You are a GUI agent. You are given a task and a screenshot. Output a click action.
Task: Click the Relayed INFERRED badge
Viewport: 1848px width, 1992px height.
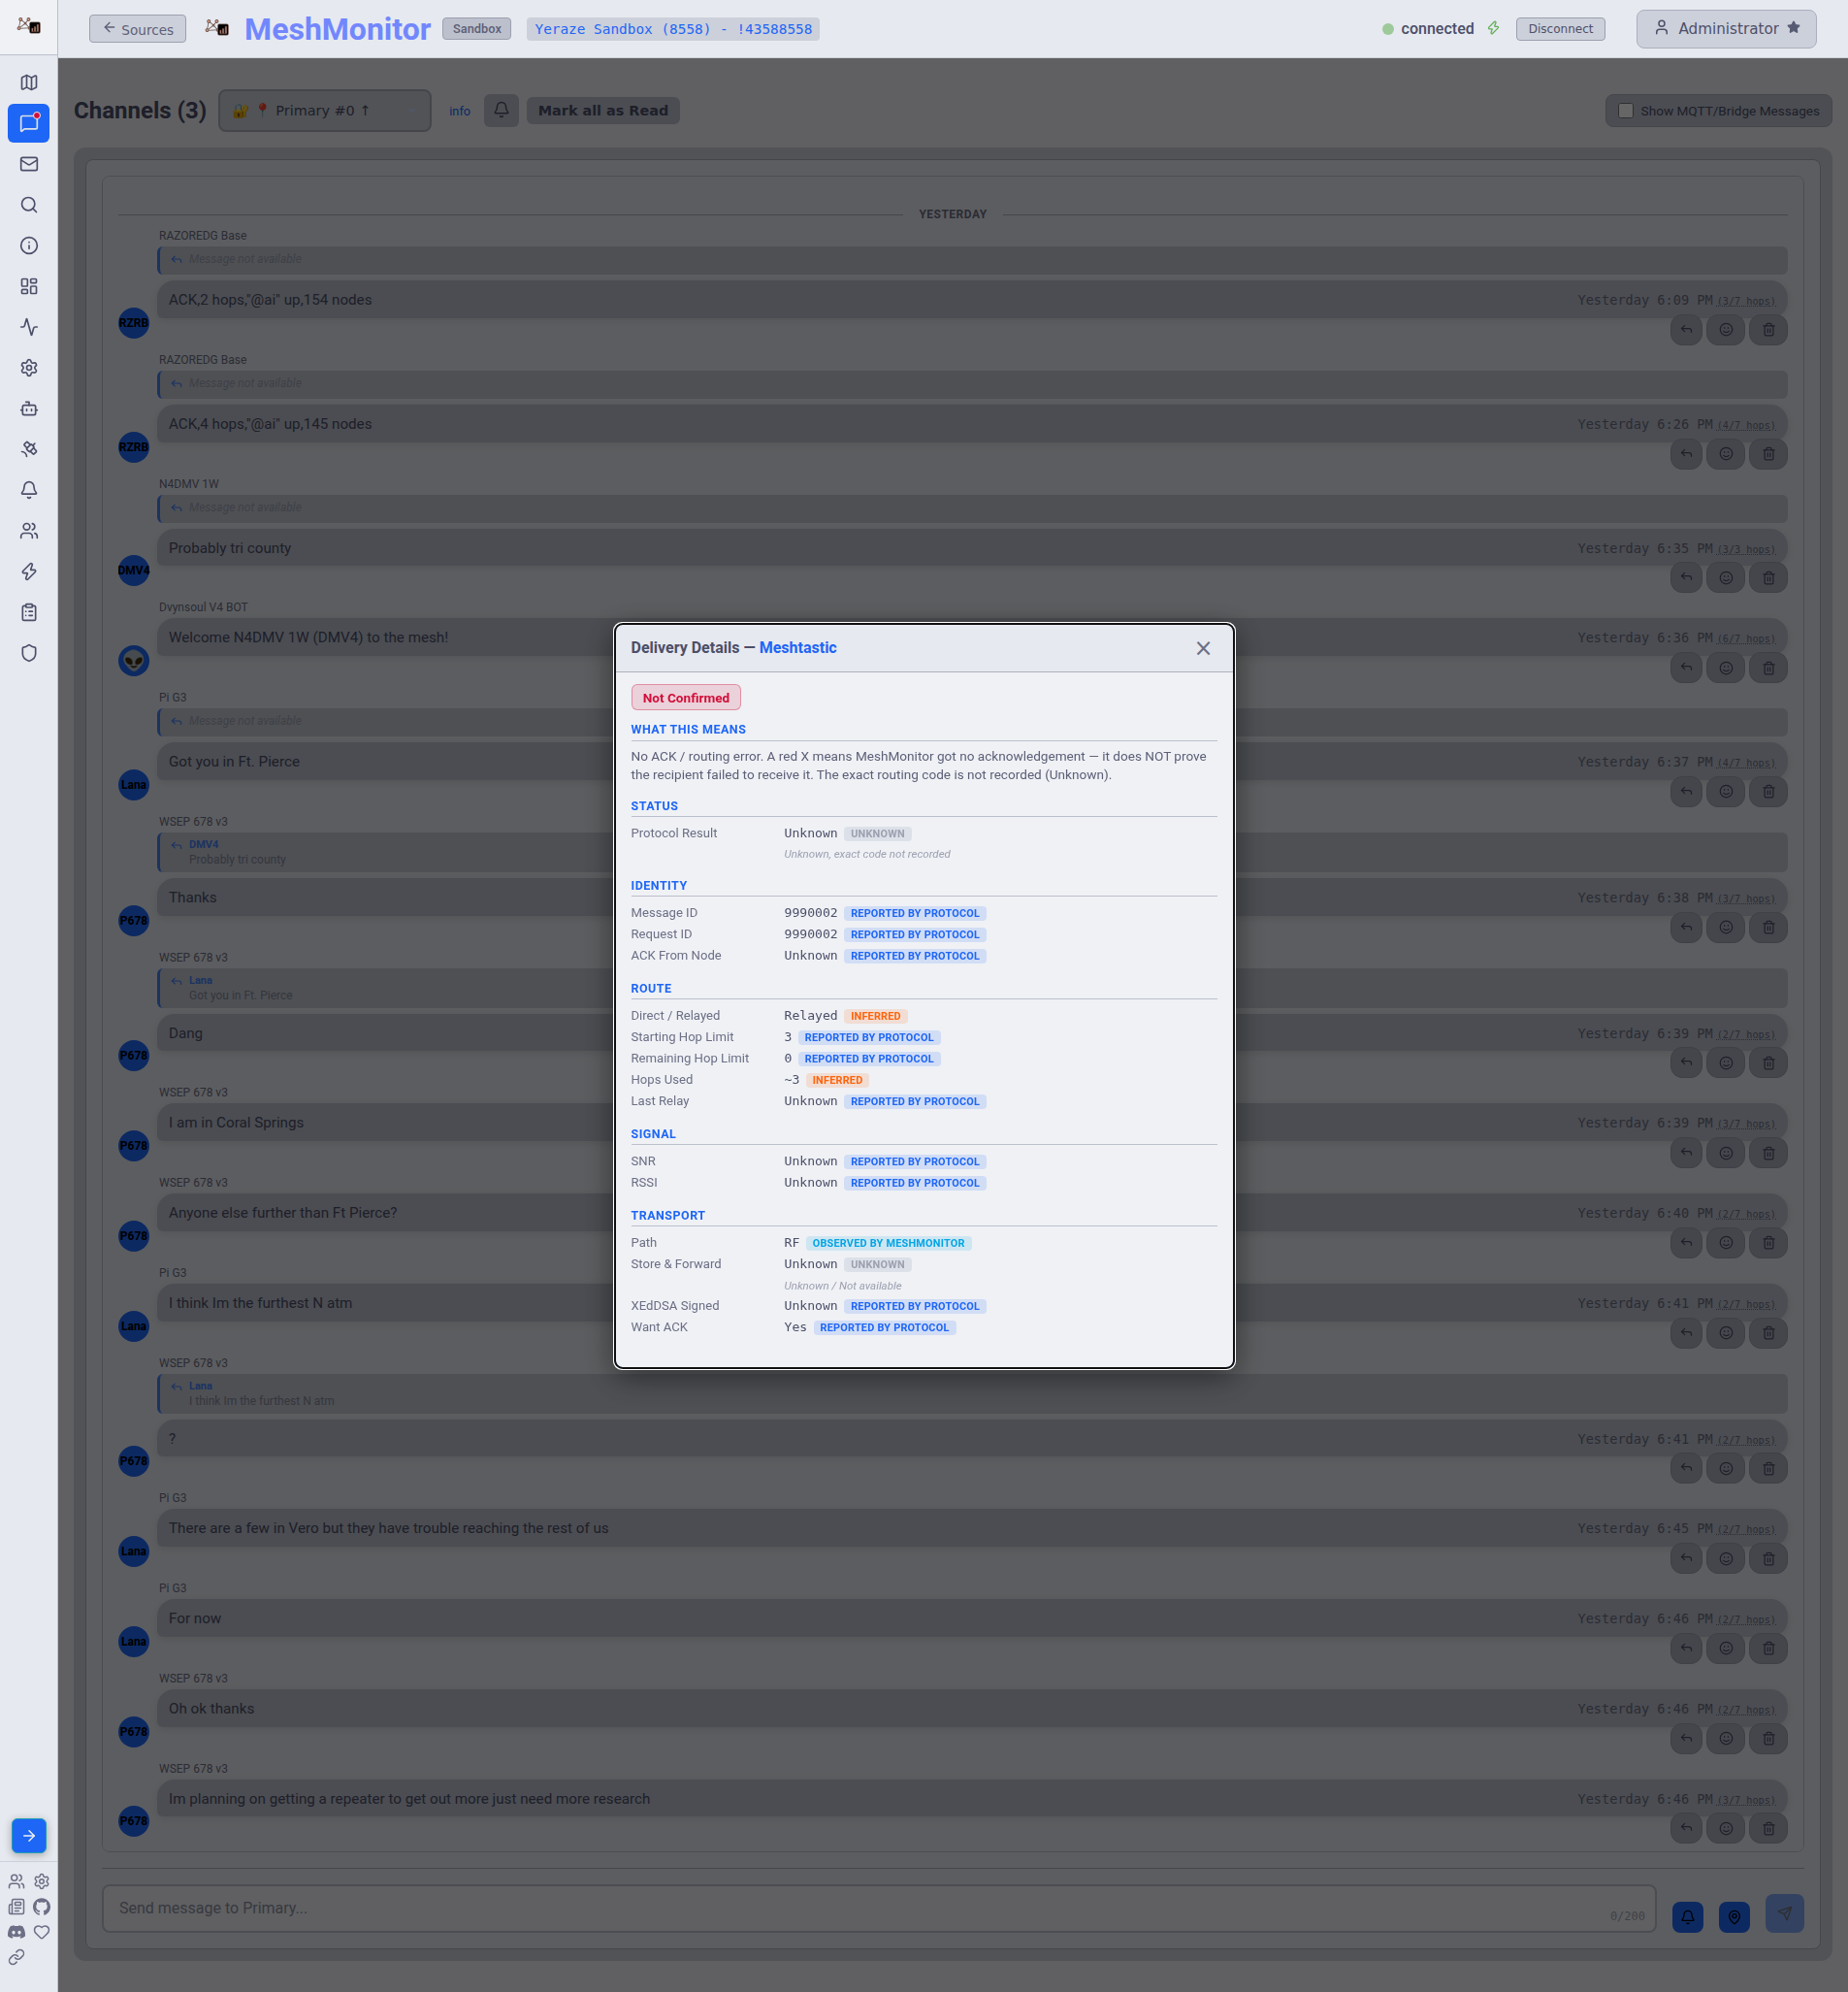(876, 1016)
